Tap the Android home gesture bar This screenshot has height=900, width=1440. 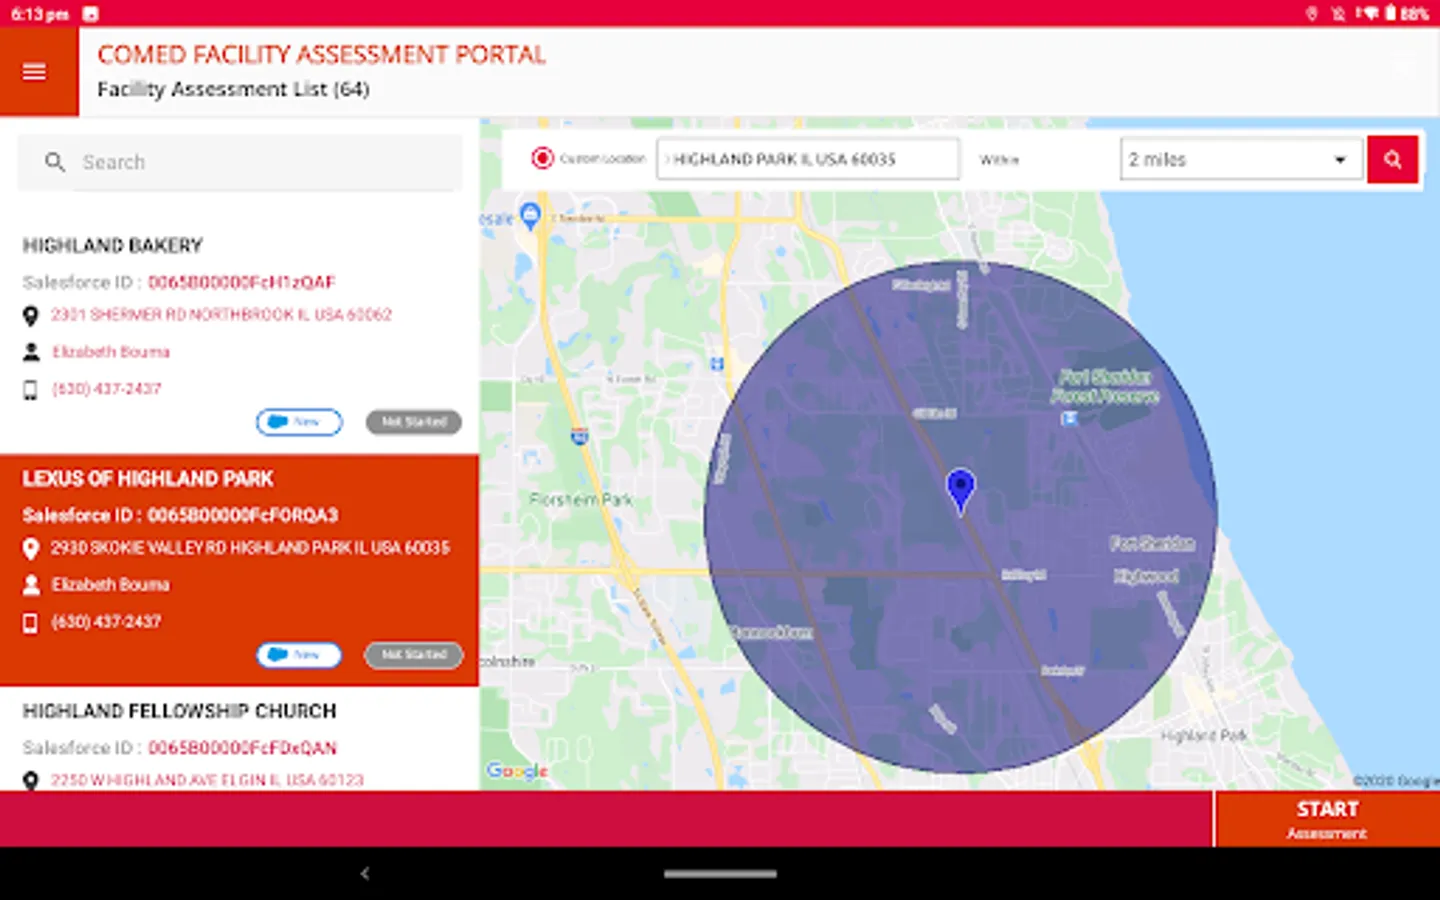(720, 874)
